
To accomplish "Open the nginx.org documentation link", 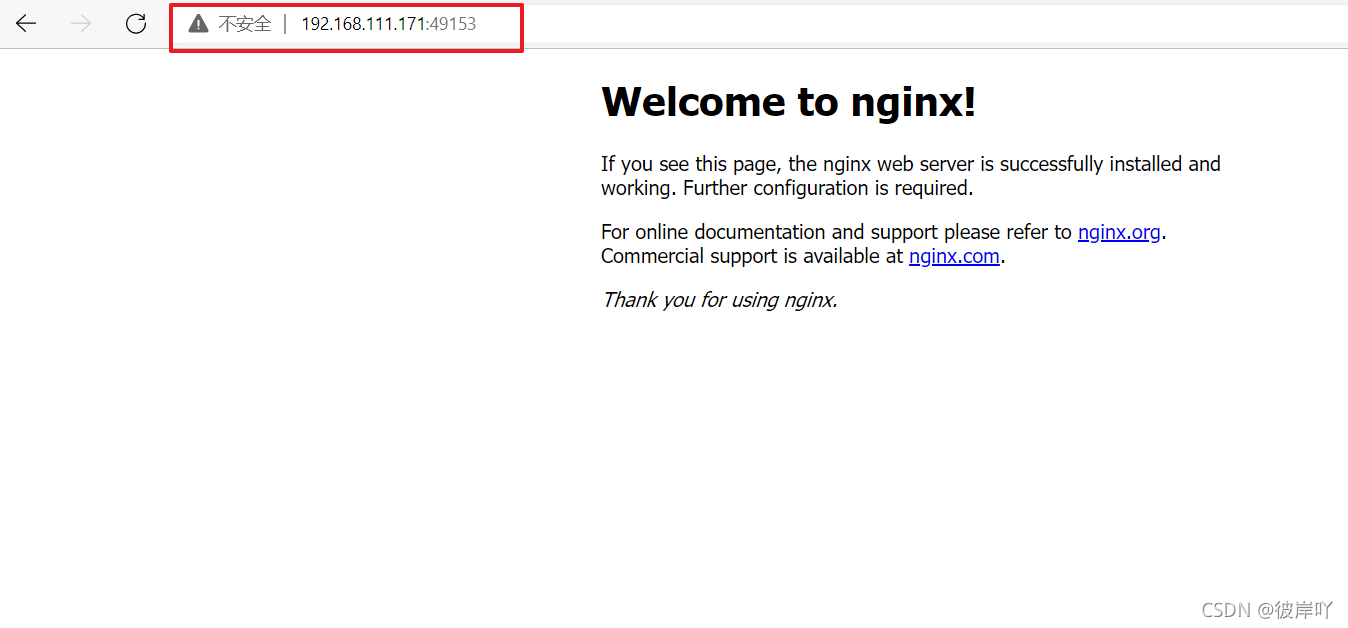I will coord(1119,232).
